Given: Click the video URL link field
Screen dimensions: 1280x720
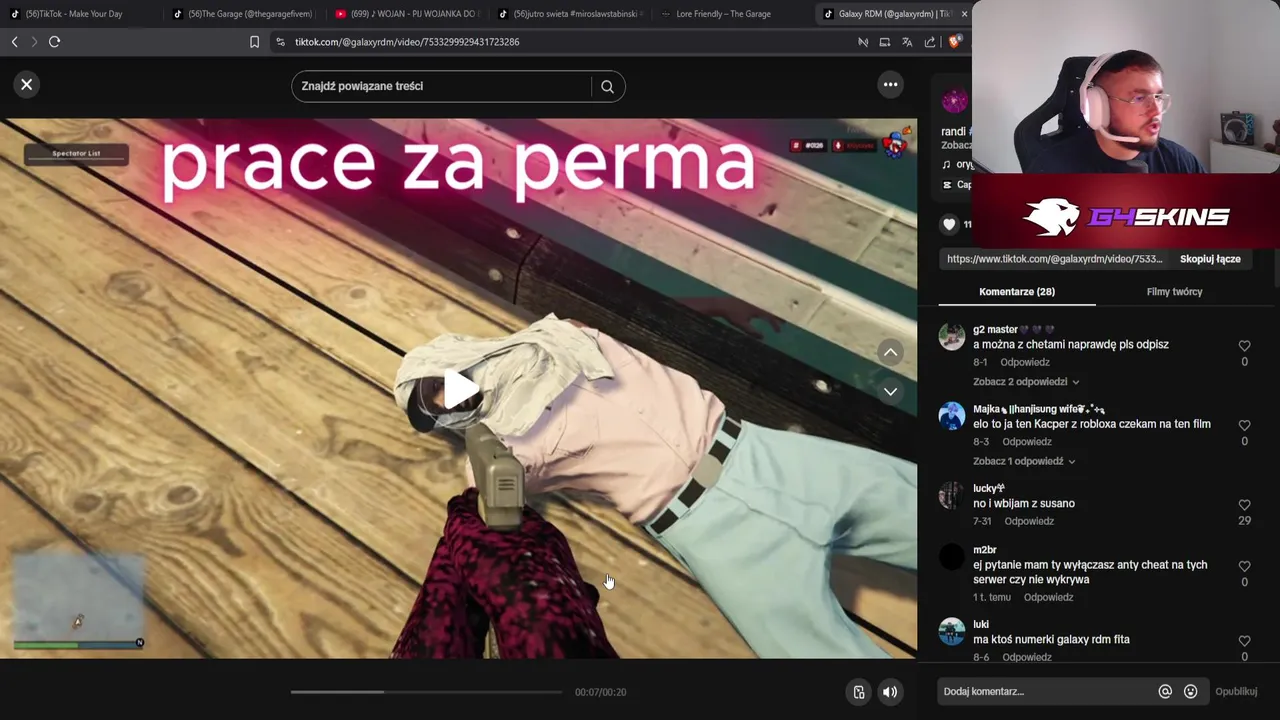Looking at the screenshot, I should [x=1055, y=259].
